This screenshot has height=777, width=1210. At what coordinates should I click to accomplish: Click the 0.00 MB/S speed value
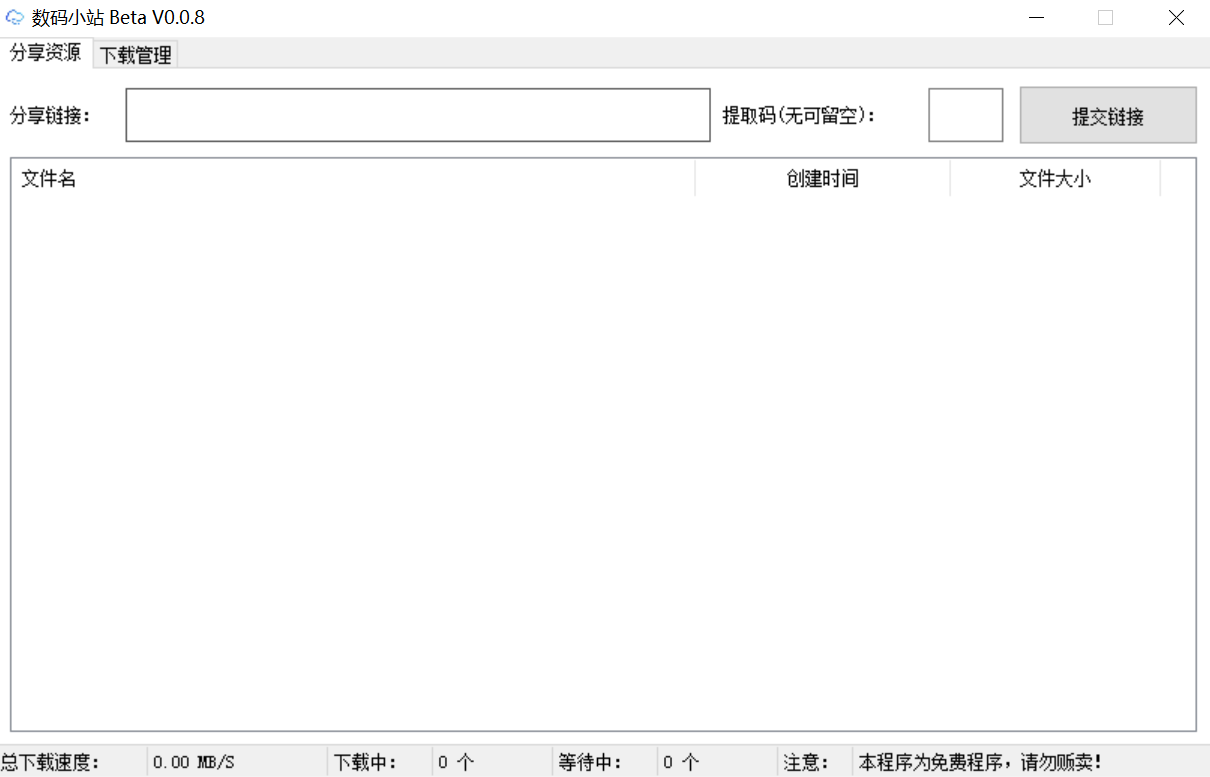click(x=194, y=762)
